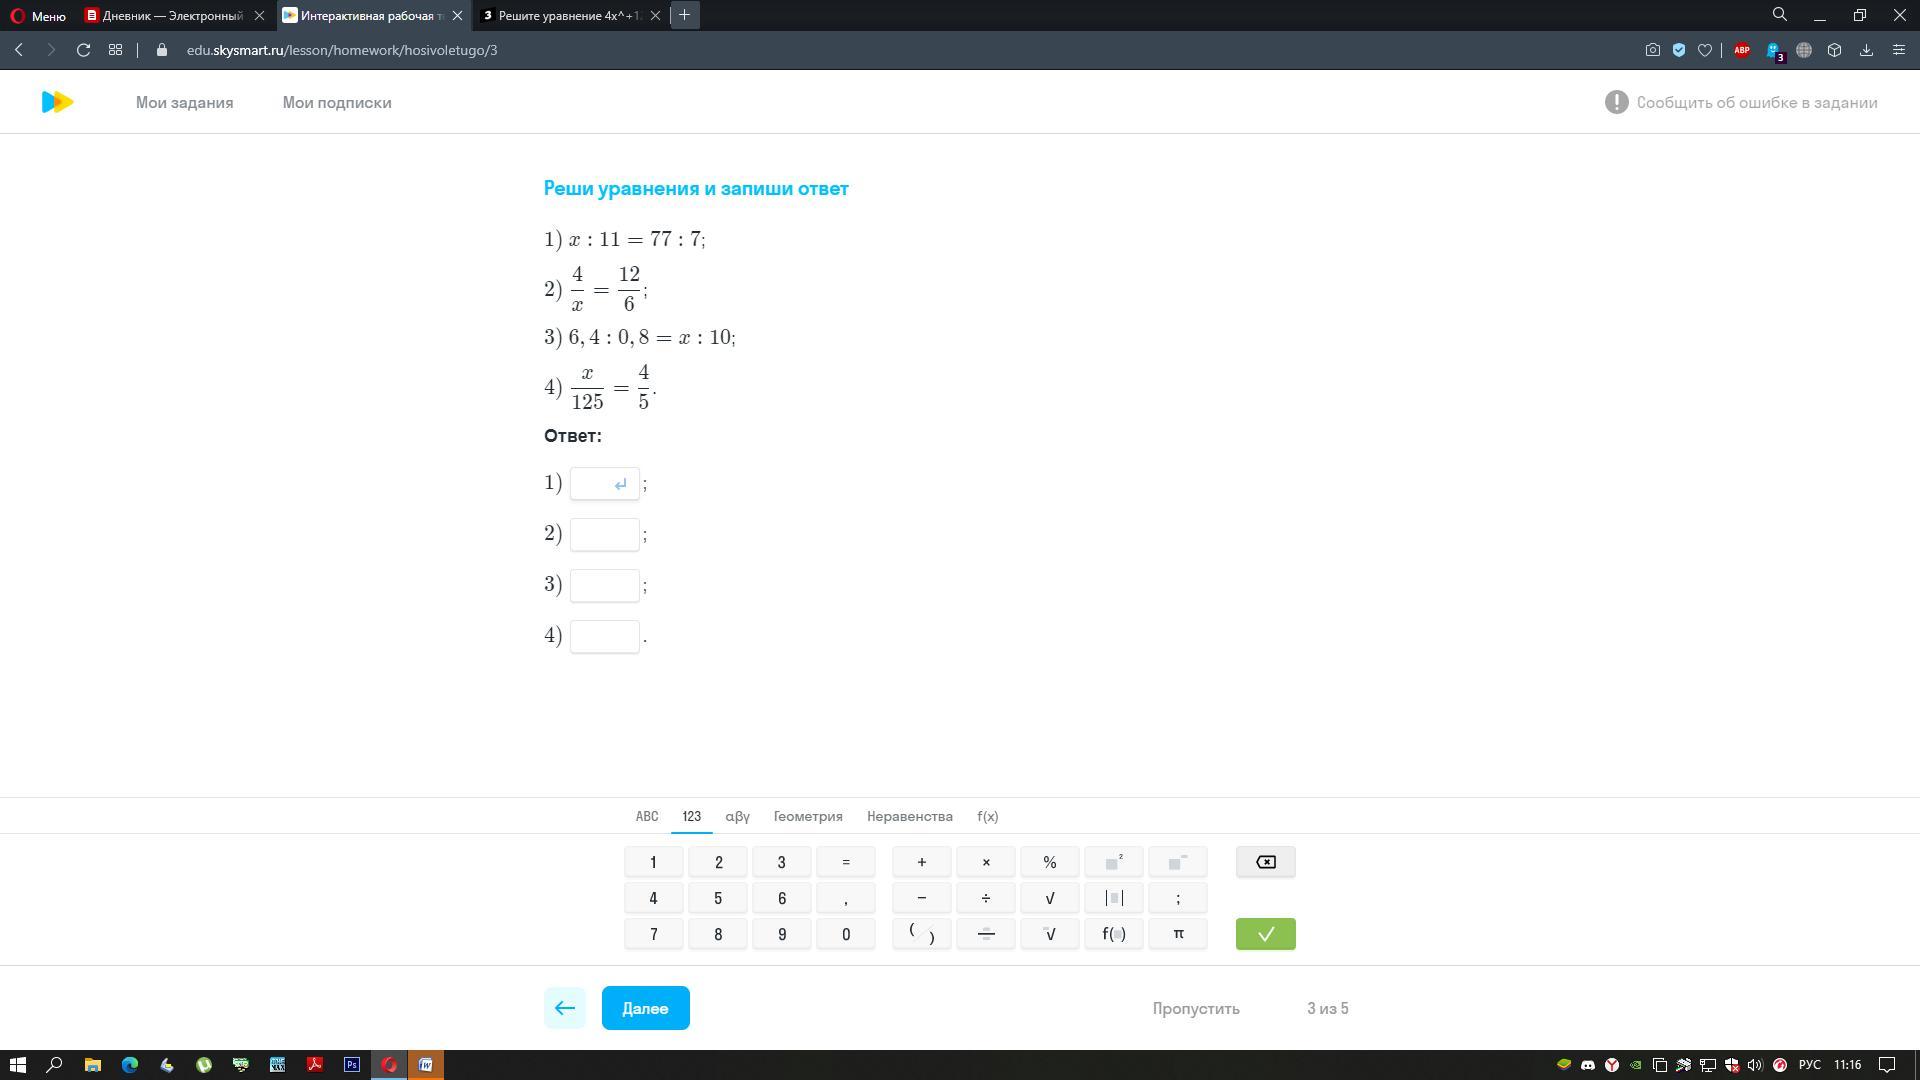Reload the page with the refresh icon
The height and width of the screenshot is (1080, 1920).
(84, 50)
